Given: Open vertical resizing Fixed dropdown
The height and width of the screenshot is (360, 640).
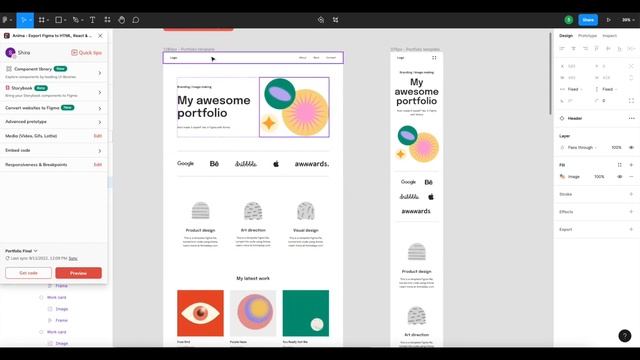Looking at the screenshot, I should 607,89.
